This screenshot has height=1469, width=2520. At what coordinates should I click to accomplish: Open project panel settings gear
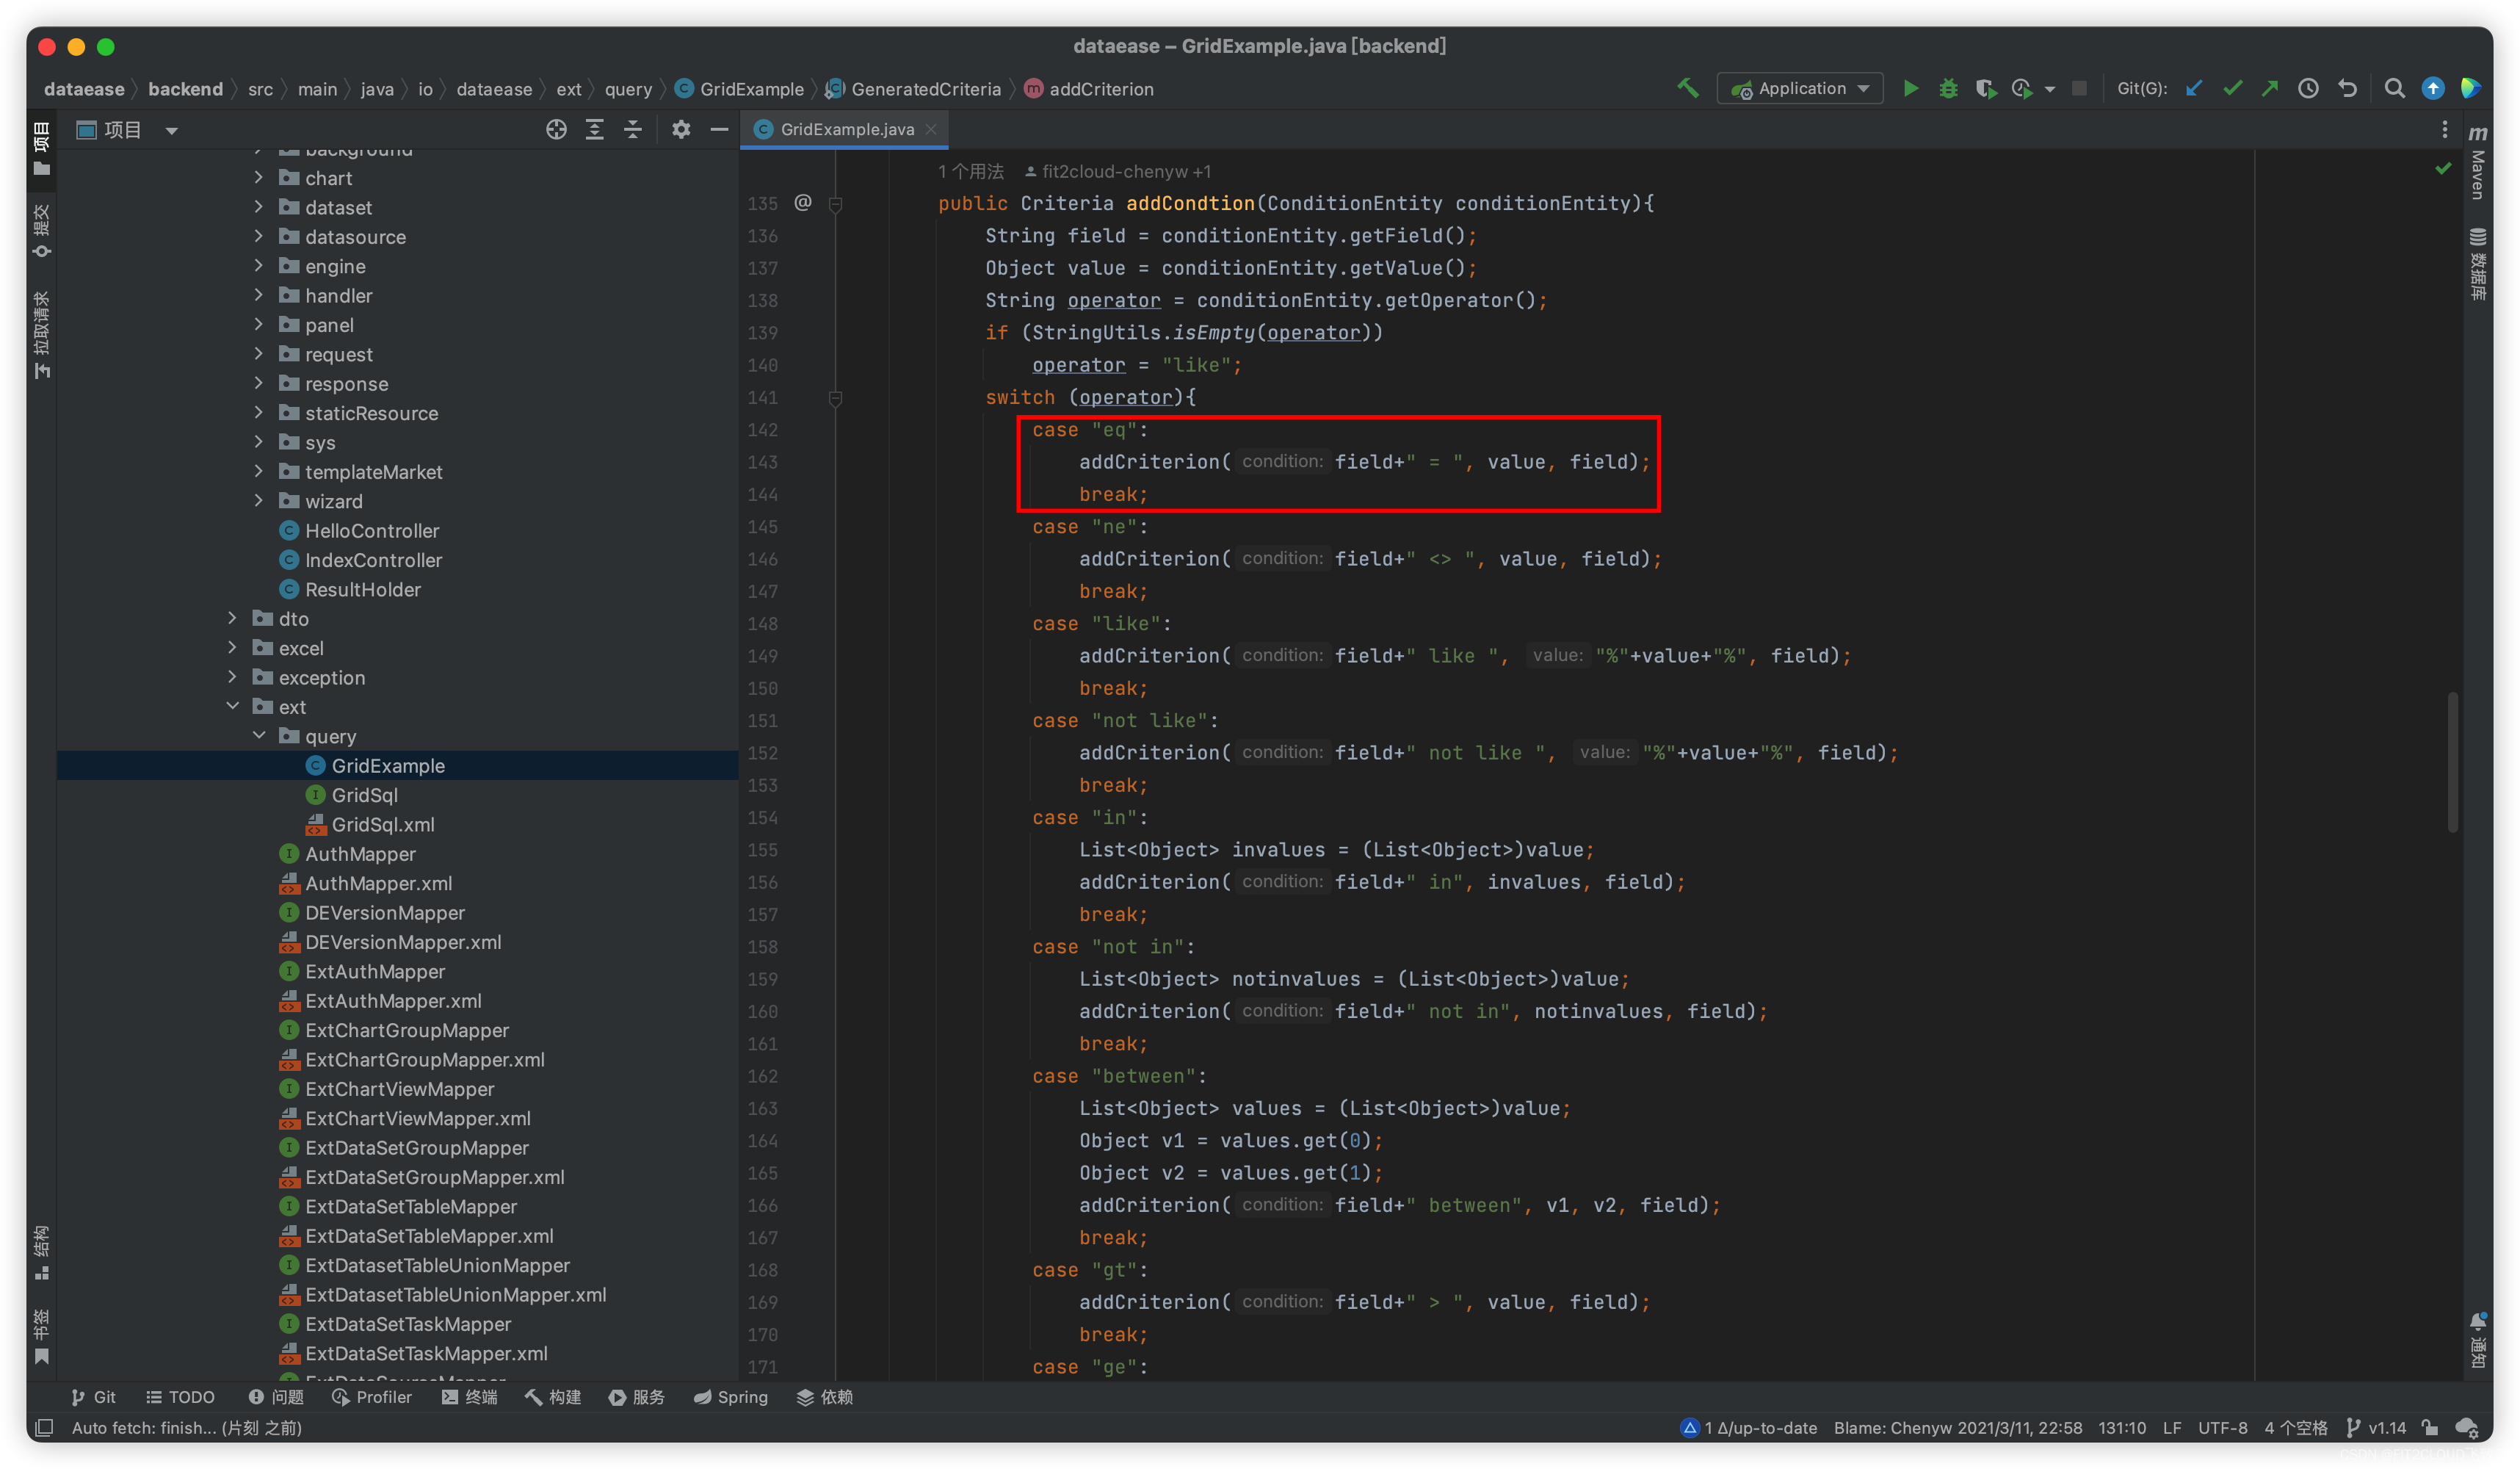click(x=681, y=130)
